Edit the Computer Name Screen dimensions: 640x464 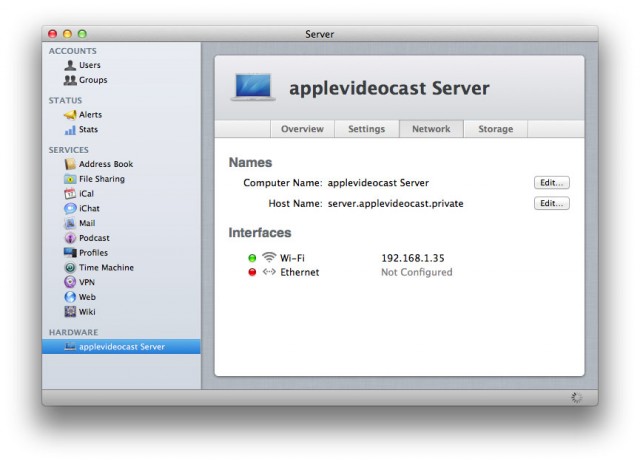pos(551,183)
